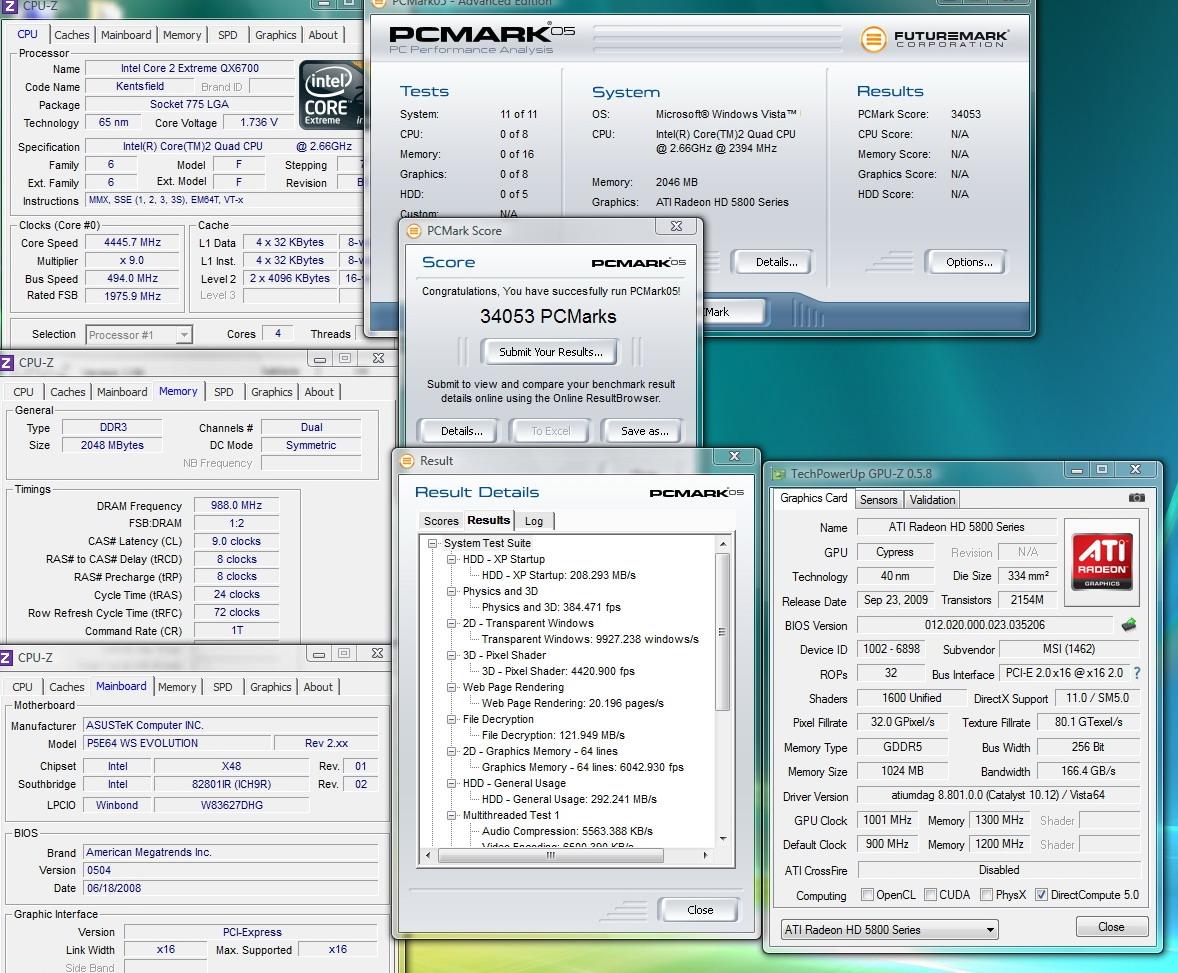Viewport: 1178px width, 973px height.
Task: Minimize the CPU-Z Memory window
Action: pyautogui.click(x=319, y=359)
